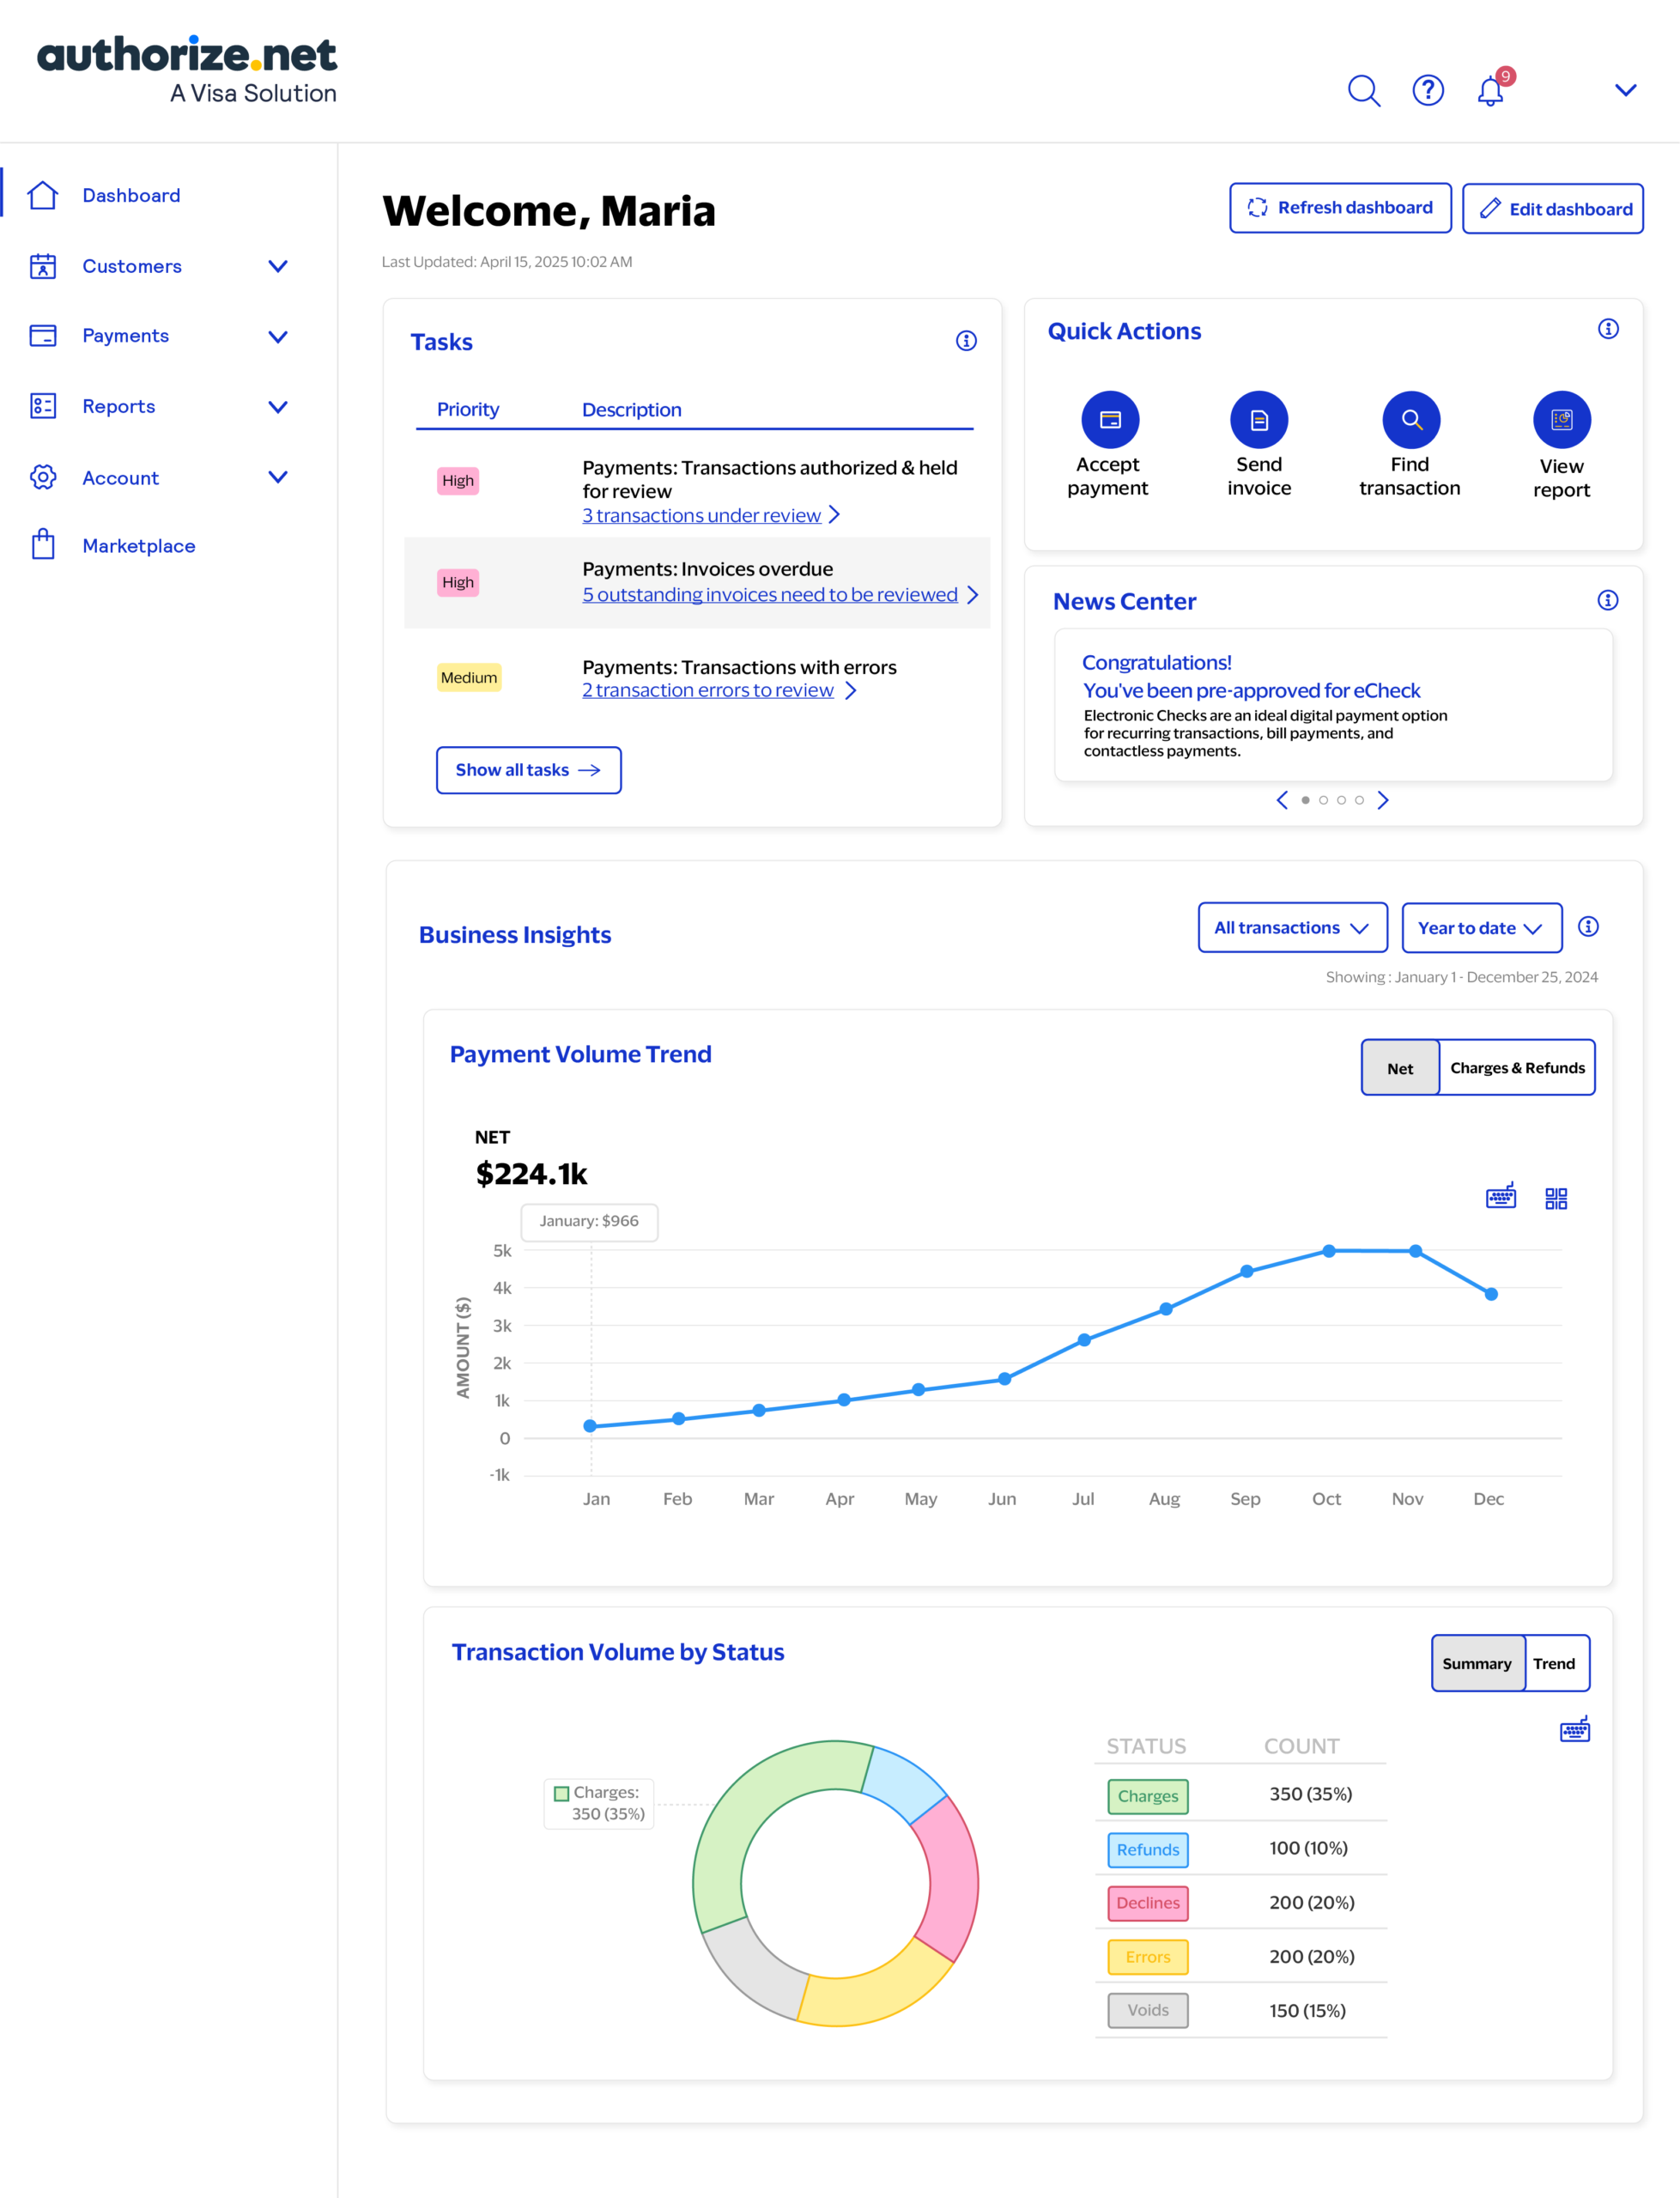
Task: Click the Account gear icon in sidebar
Action: tap(43, 477)
